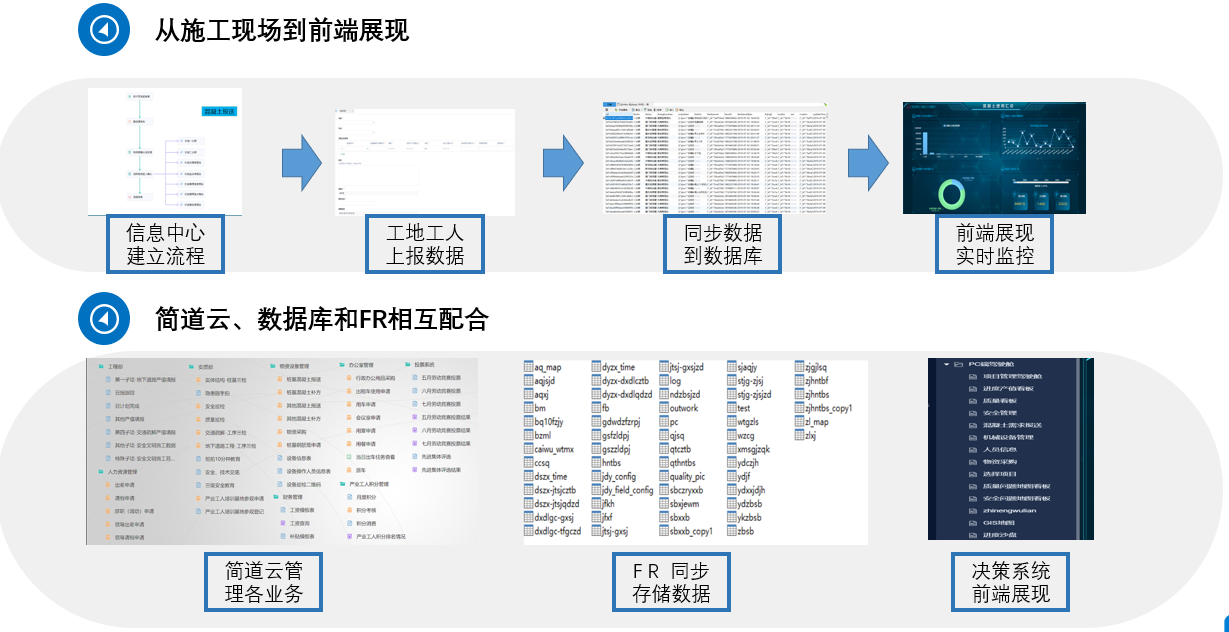Open the worker data entry form thumbnail
Viewport: 1229px width, 632px height.
tap(424, 162)
